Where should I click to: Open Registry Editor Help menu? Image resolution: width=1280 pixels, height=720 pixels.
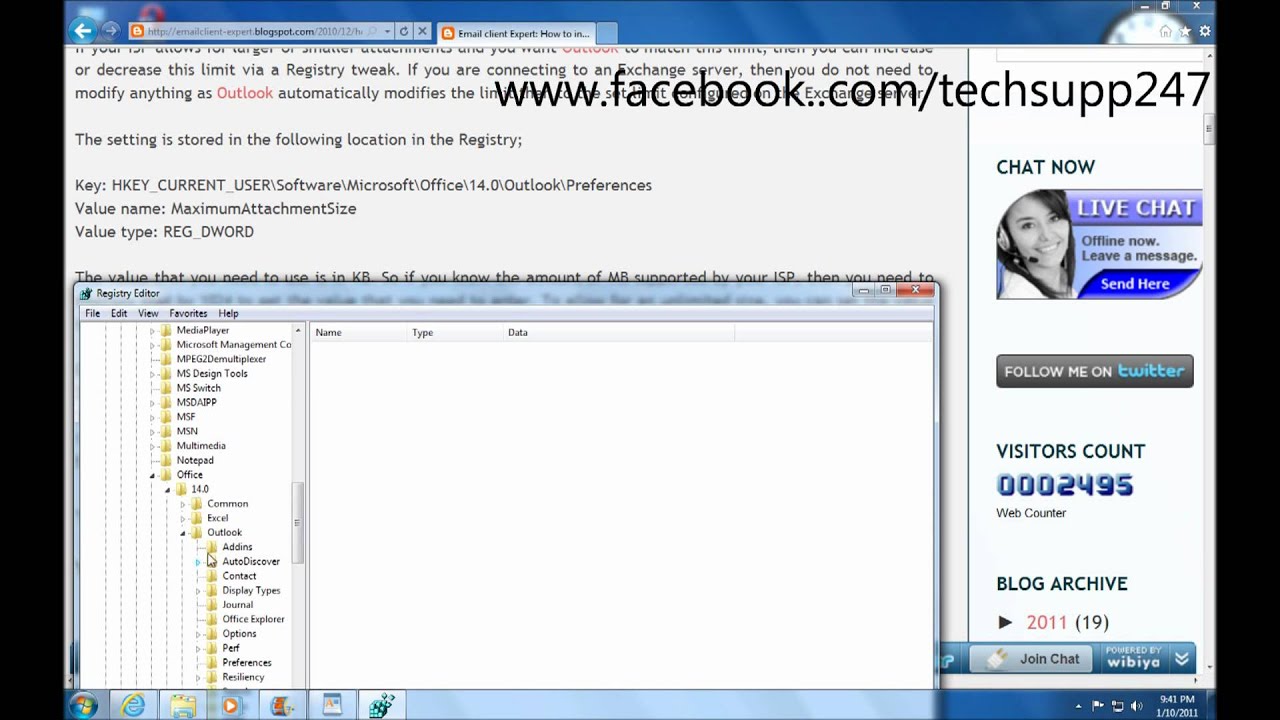228,313
